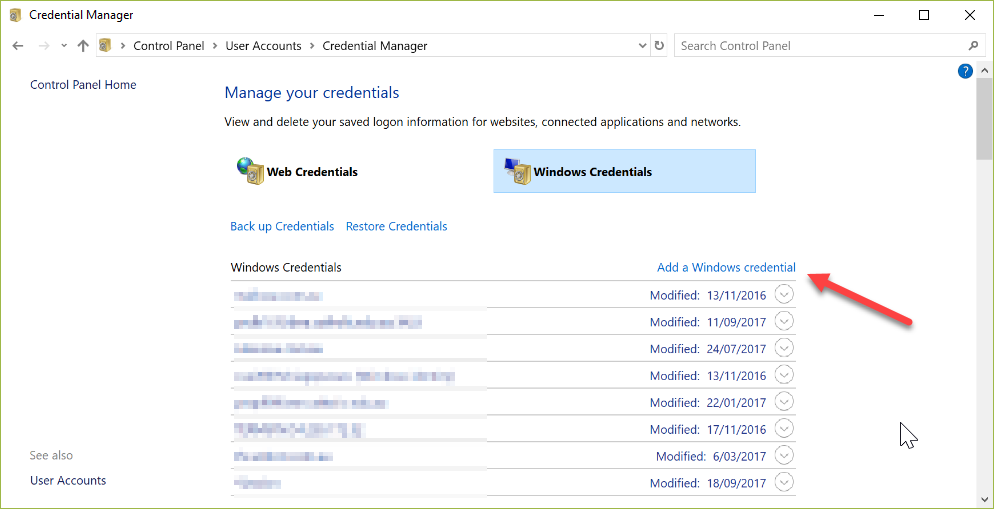994x509 pixels.
Task: Click the Credential Manager title bar icon
Action: (15, 15)
